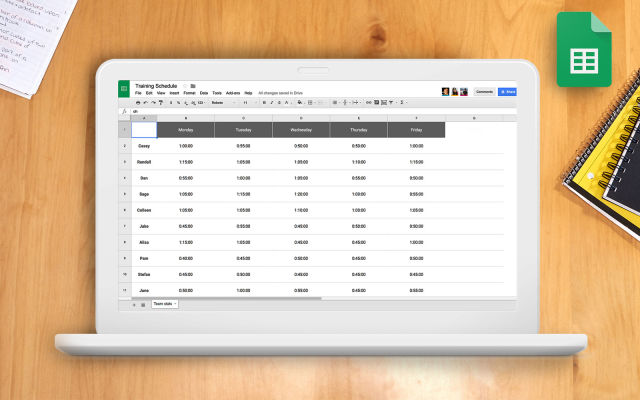
Task: Click the Google Sheets home icon
Action: (x=124, y=89)
